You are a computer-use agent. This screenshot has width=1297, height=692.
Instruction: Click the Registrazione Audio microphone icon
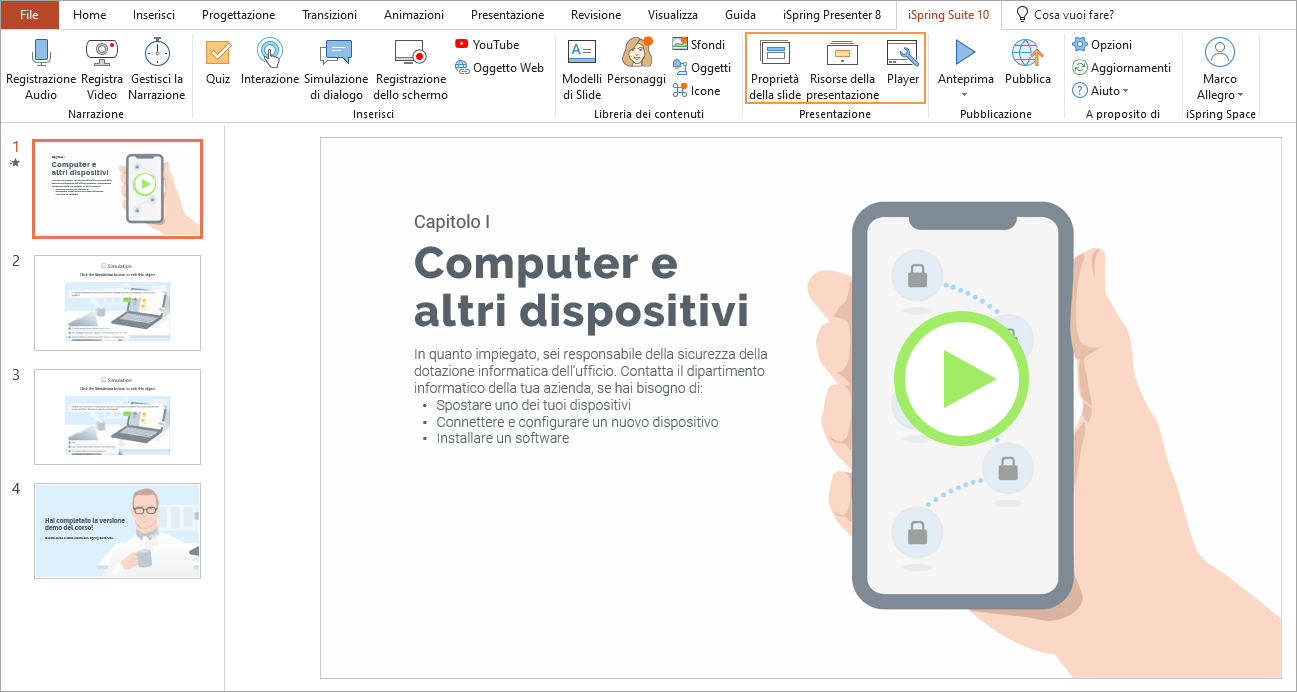click(x=41, y=53)
